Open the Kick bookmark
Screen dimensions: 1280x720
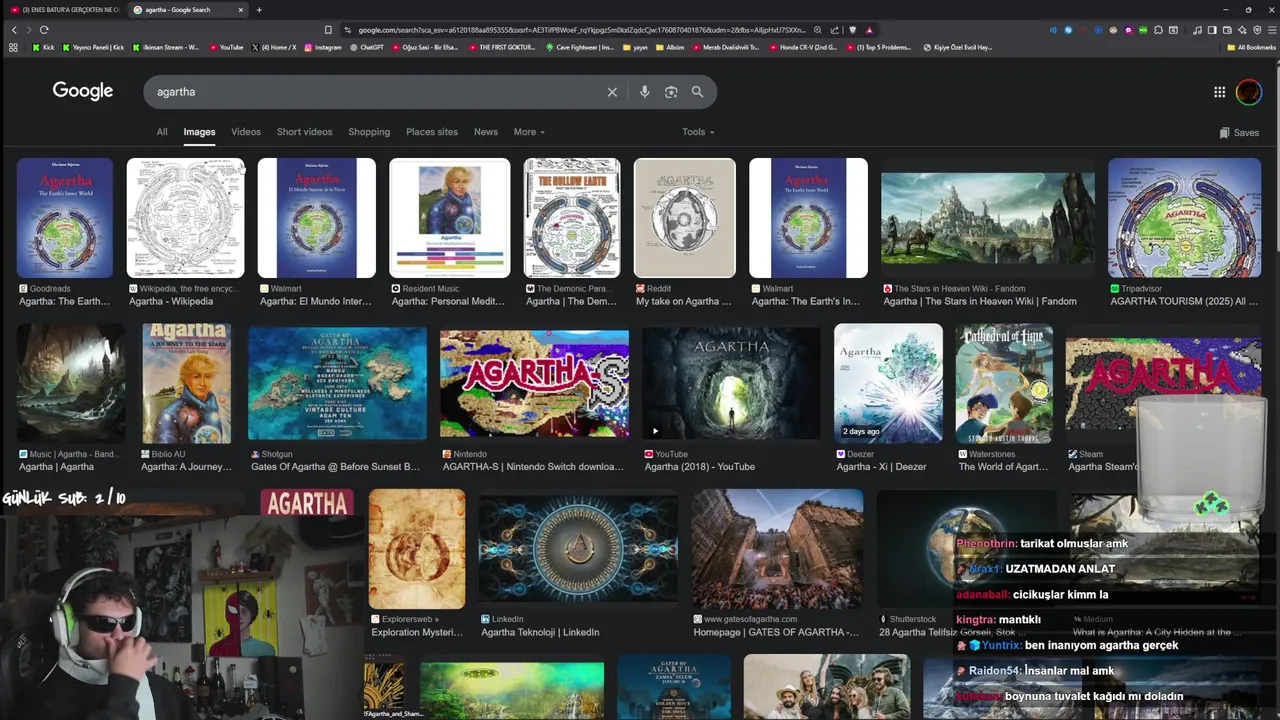(43, 47)
